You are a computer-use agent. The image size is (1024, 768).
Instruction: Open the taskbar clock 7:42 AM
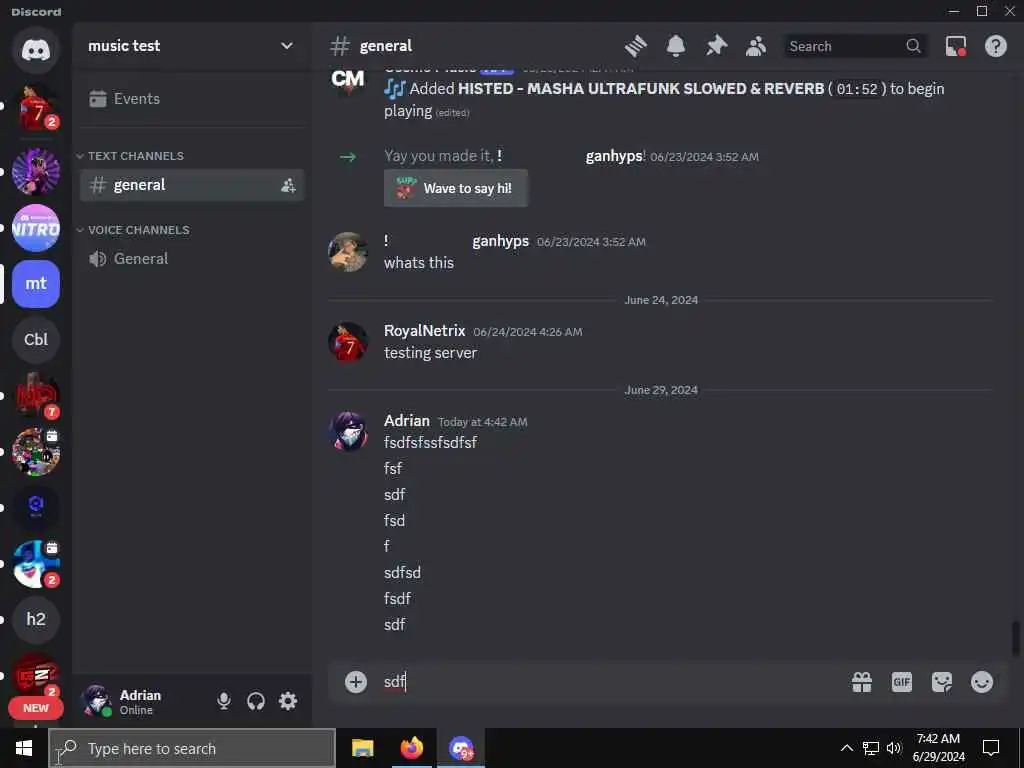938,748
